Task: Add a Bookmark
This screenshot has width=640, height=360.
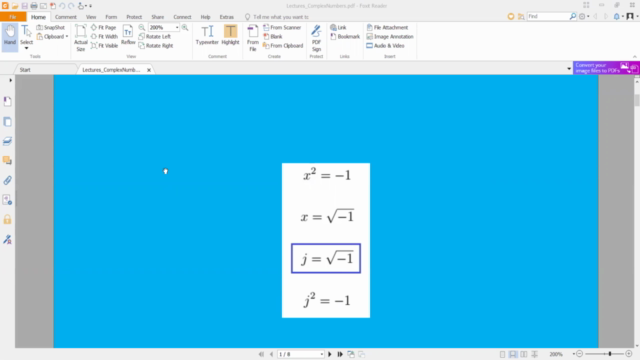Action: click(x=345, y=37)
